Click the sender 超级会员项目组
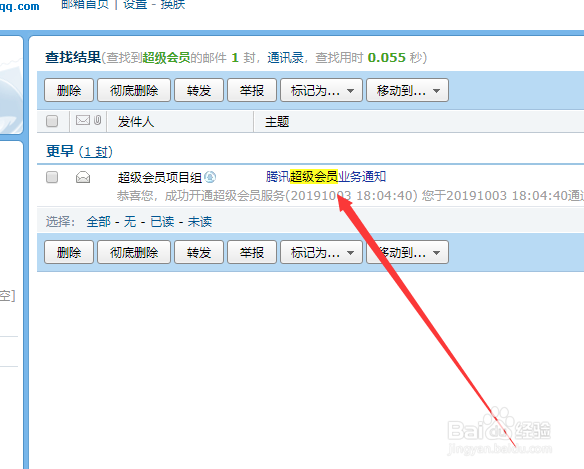This screenshot has height=469, width=584. pyautogui.click(x=159, y=177)
